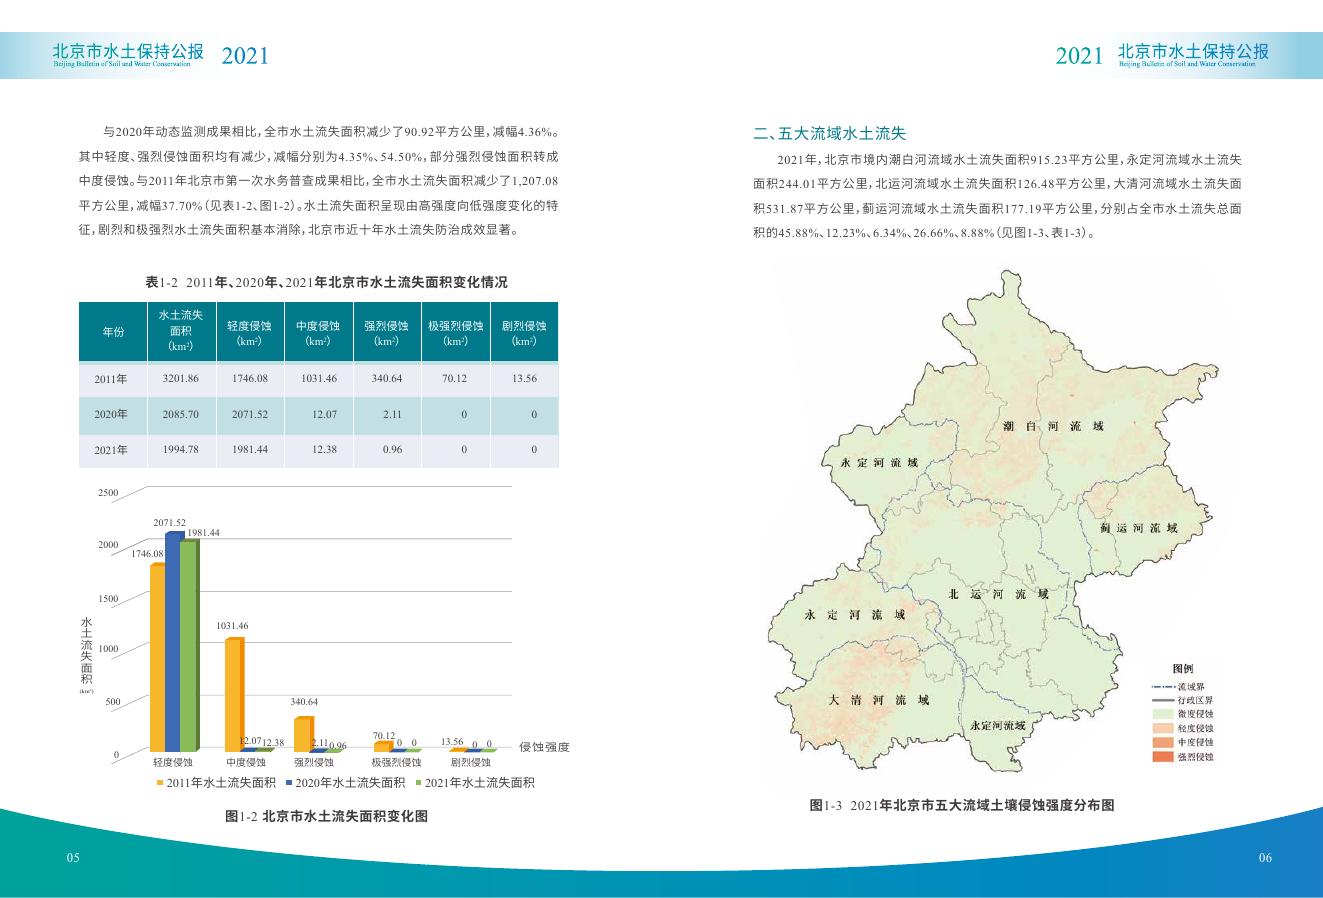Click the 年份 table header cell
Image resolution: width=1323 pixels, height=898 pixels.
114,332
